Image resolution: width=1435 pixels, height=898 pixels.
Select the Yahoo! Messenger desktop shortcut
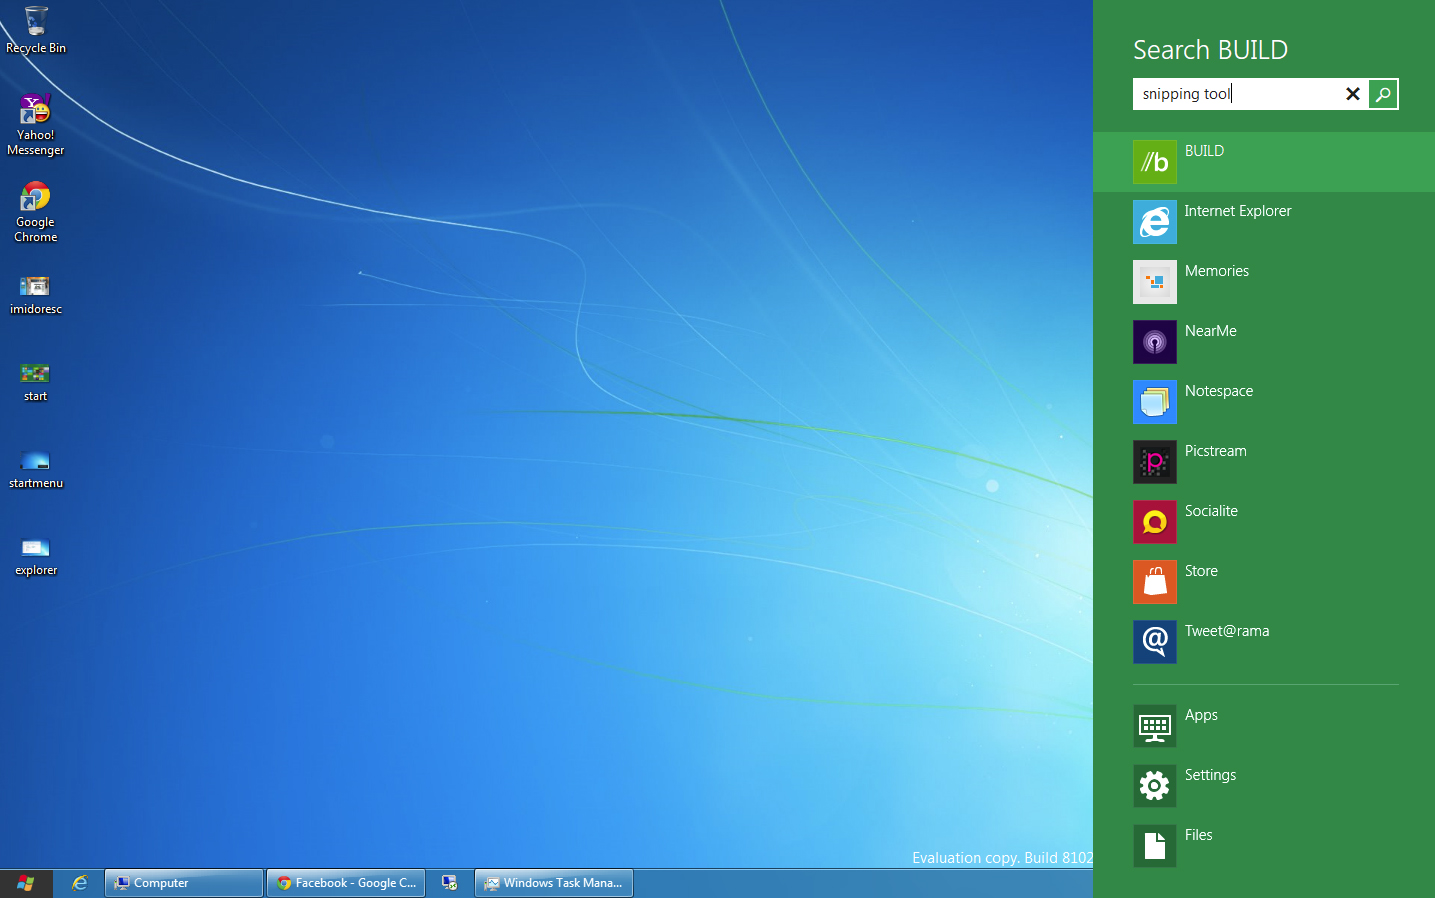tap(36, 125)
